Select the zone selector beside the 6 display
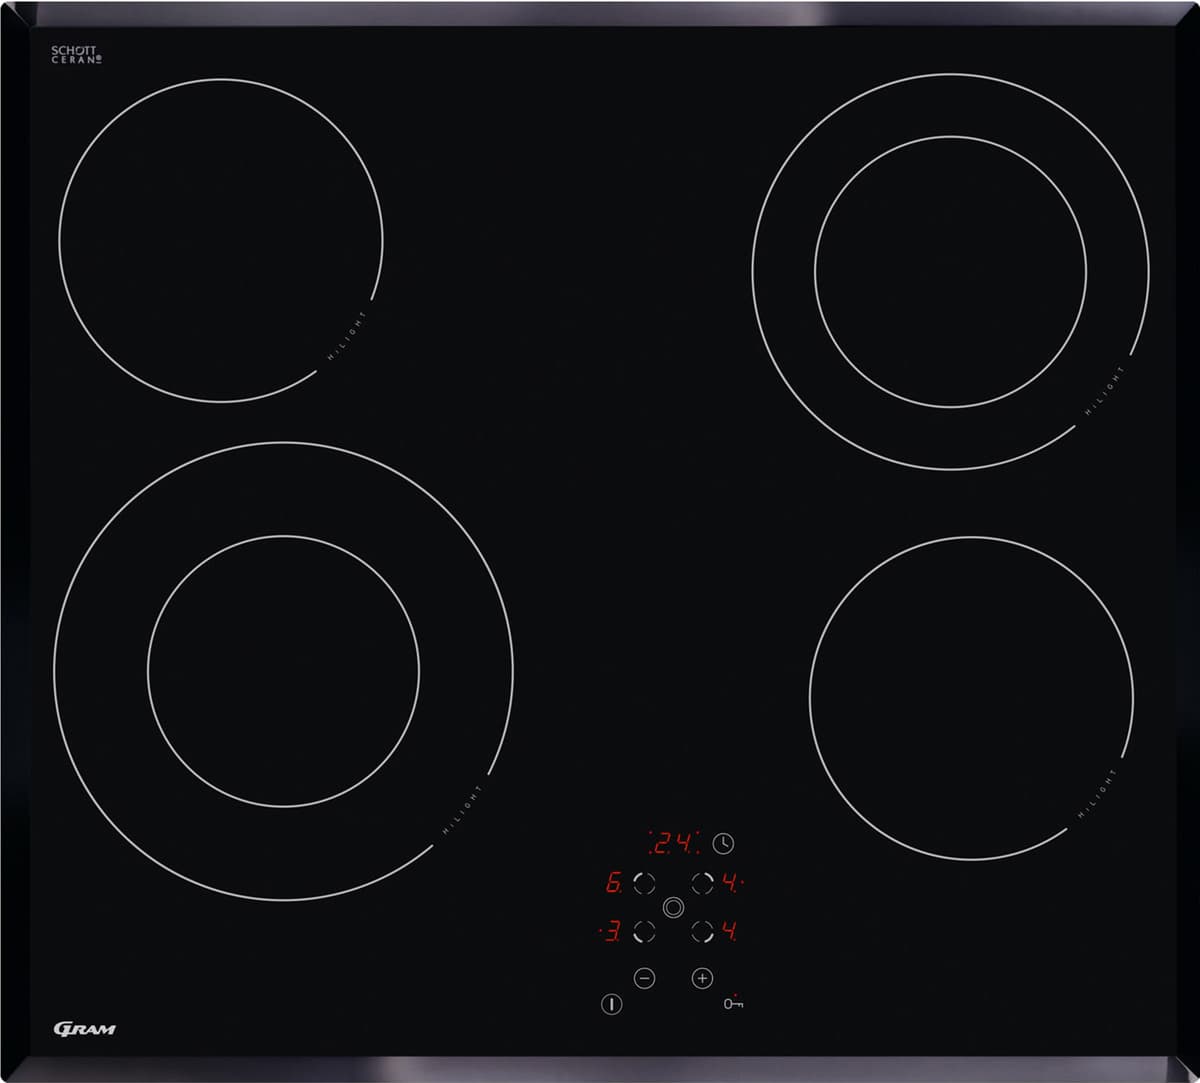This screenshot has width=1200, height=1083. click(644, 883)
